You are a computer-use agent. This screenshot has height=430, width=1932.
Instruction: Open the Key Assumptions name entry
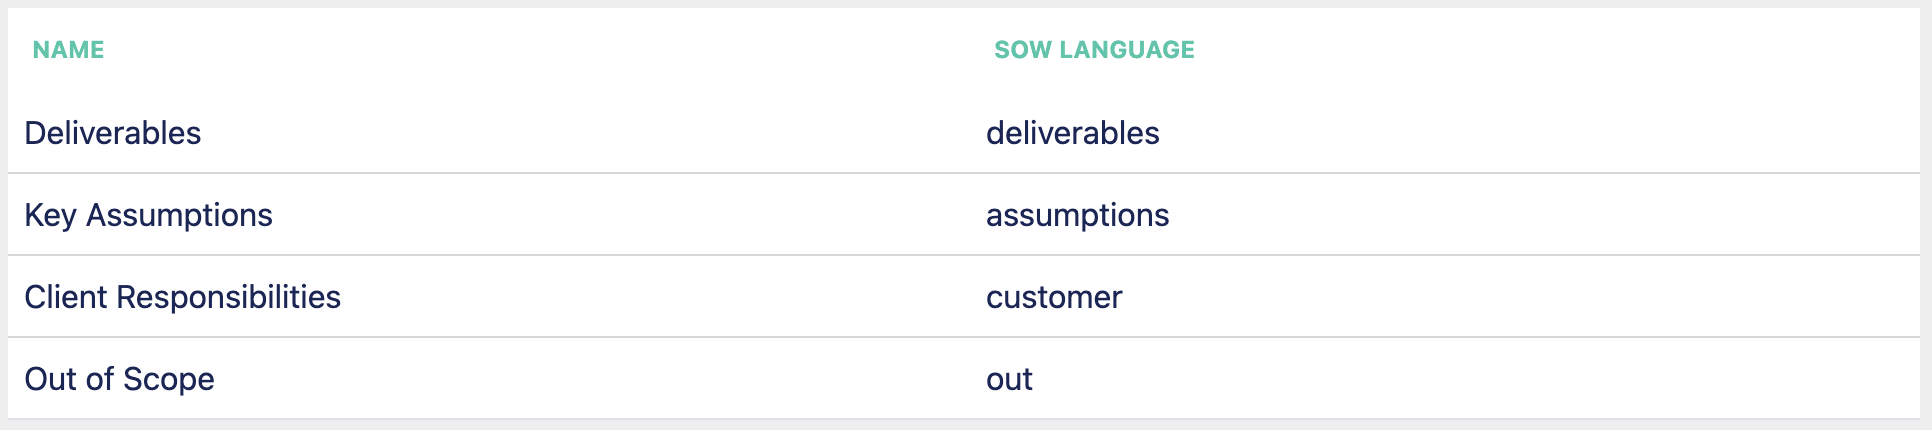click(148, 215)
